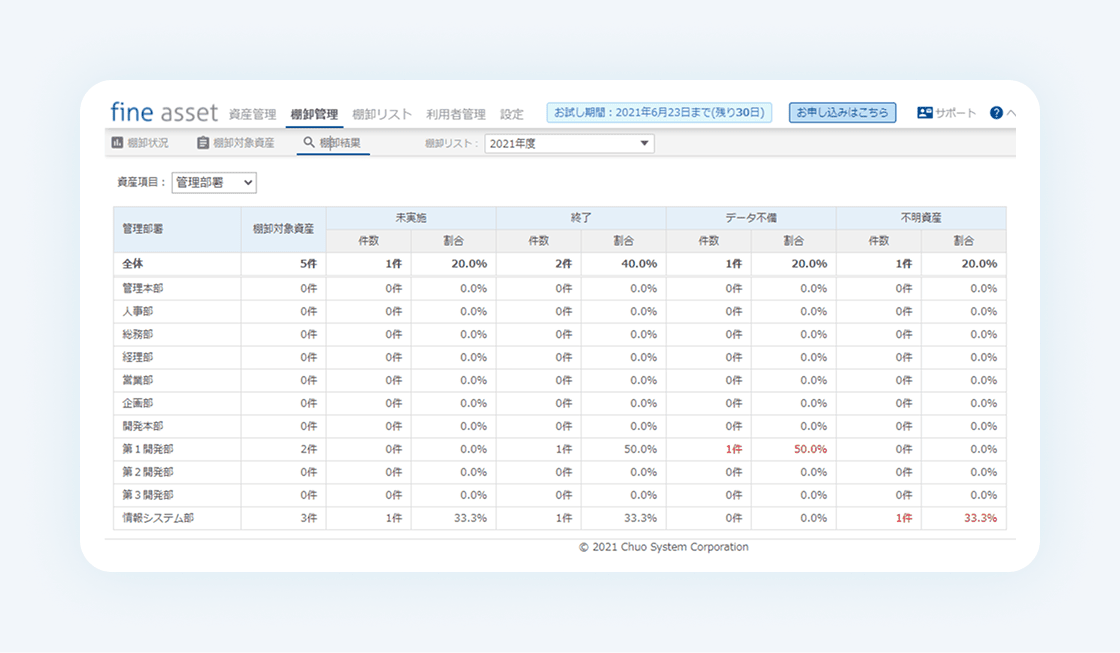1120x653 pixels.
Task: Click the 終了 column group header
Action: 581,218
